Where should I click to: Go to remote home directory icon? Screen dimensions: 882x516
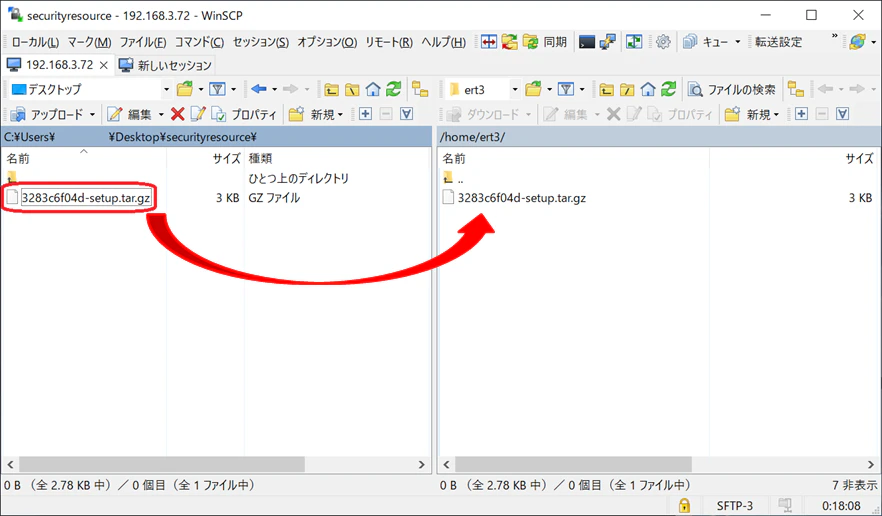click(x=648, y=89)
